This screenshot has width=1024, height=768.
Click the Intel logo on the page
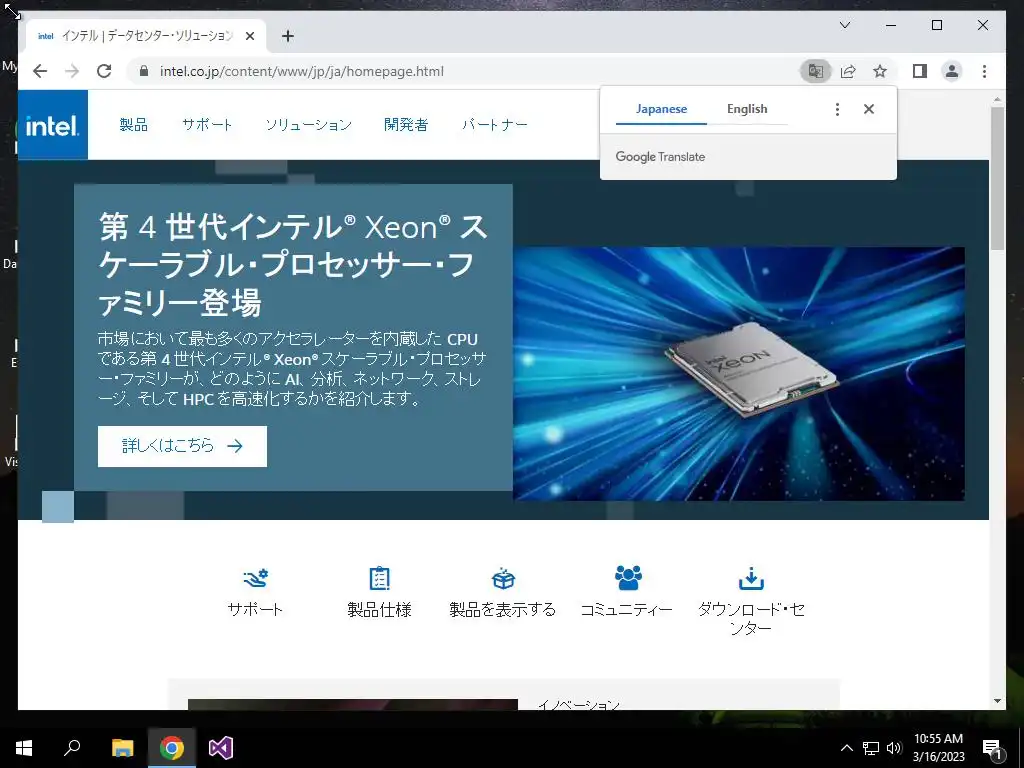click(52, 125)
